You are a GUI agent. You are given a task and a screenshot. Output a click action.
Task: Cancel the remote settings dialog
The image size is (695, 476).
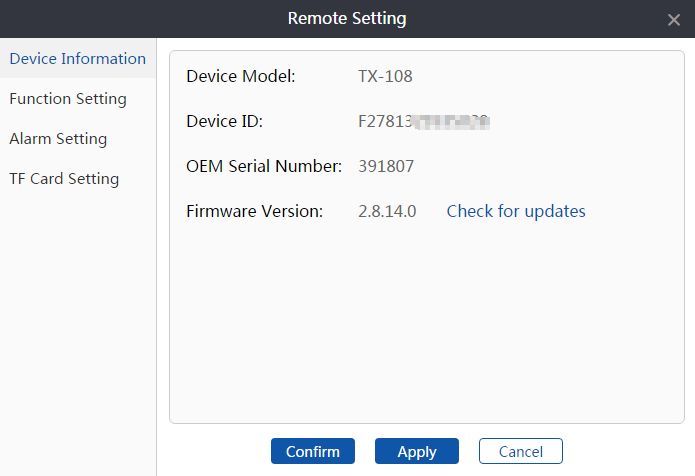pyautogui.click(x=520, y=451)
